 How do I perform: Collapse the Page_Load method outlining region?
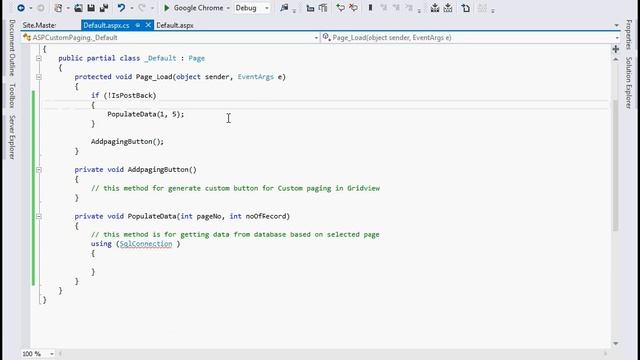point(39,77)
